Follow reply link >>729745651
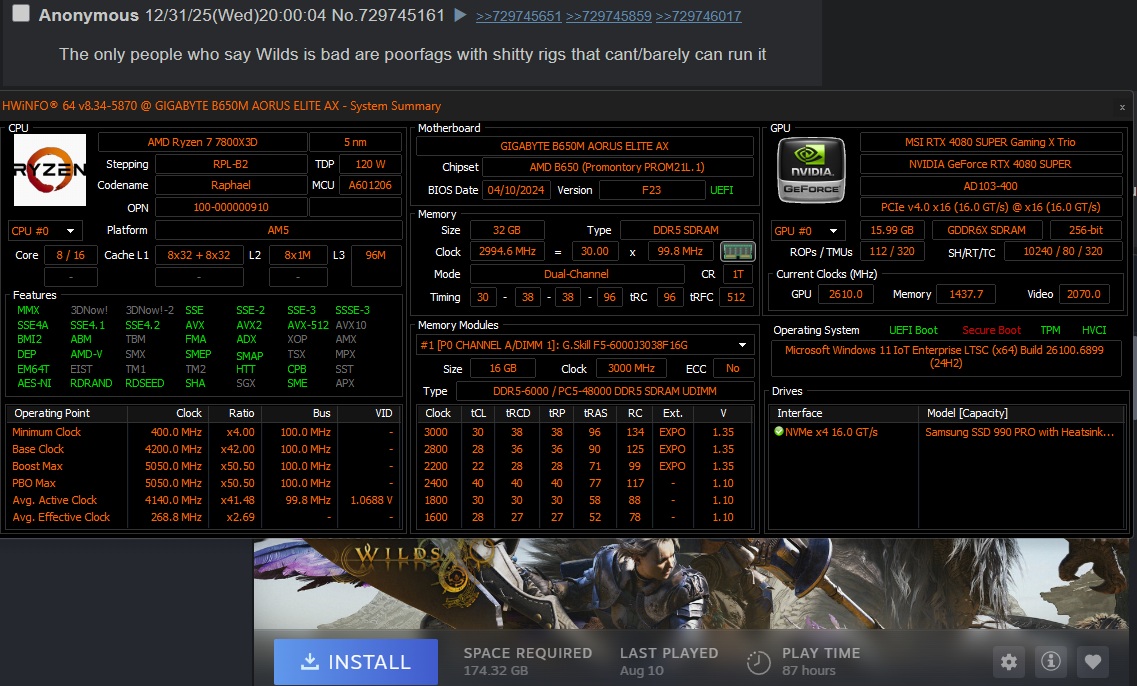Image resolution: width=1137 pixels, height=686 pixels. click(x=518, y=16)
